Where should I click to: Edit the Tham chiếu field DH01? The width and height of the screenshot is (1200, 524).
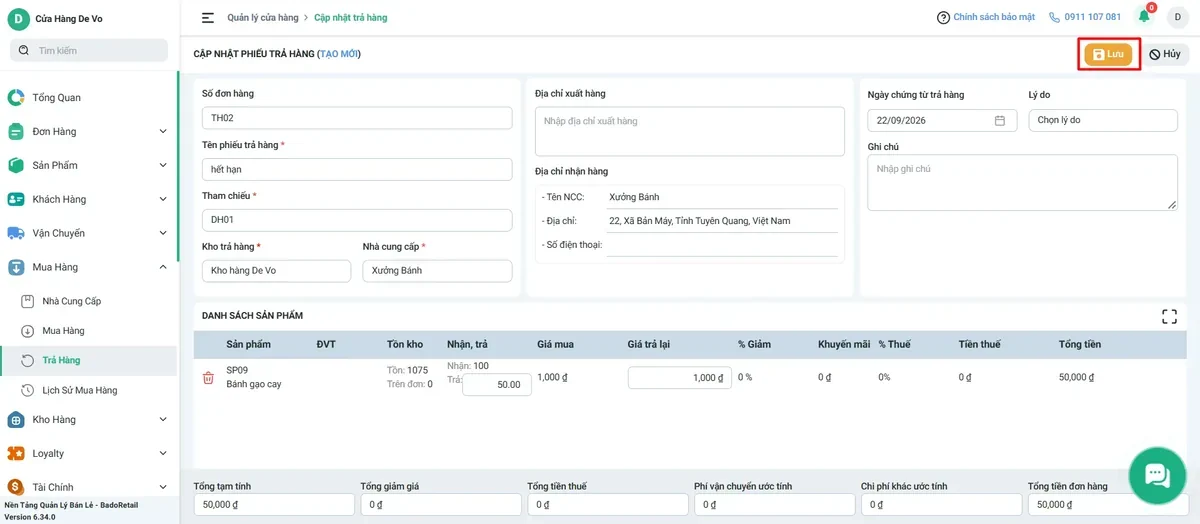(x=357, y=220)
